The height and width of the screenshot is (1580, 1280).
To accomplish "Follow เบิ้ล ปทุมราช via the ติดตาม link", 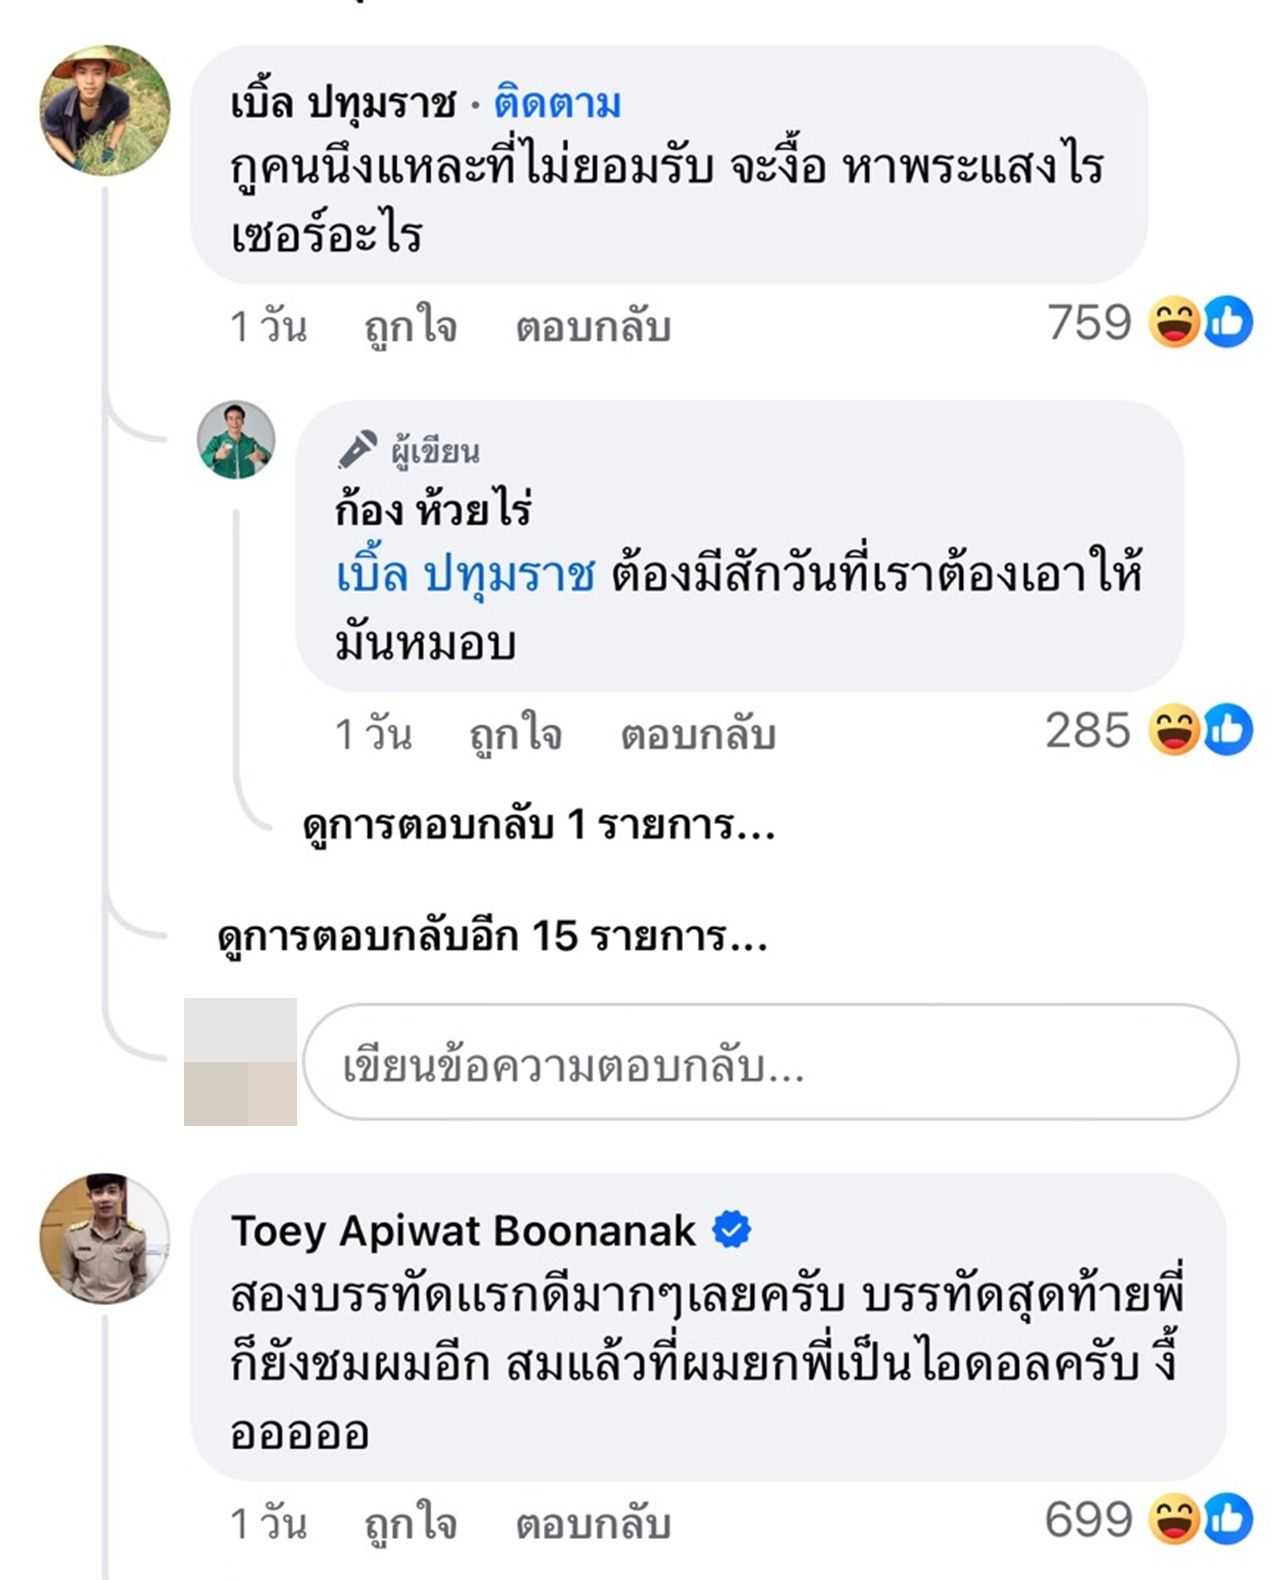I will pos(558,103).
